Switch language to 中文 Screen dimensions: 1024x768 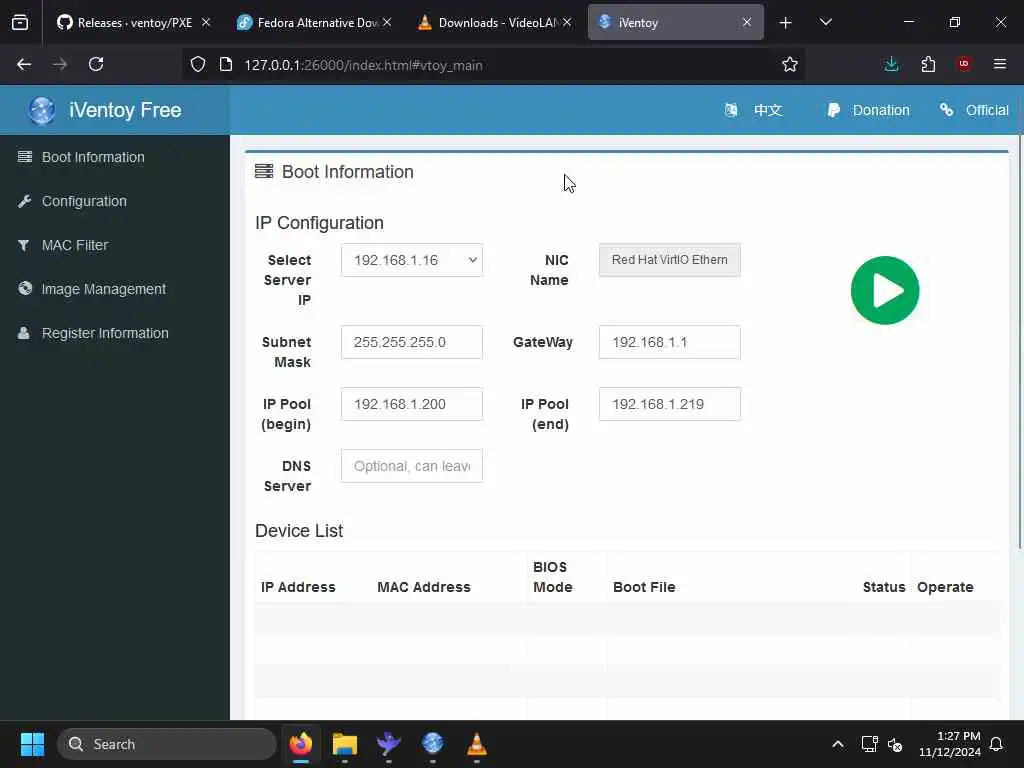(x=767, y=110)
